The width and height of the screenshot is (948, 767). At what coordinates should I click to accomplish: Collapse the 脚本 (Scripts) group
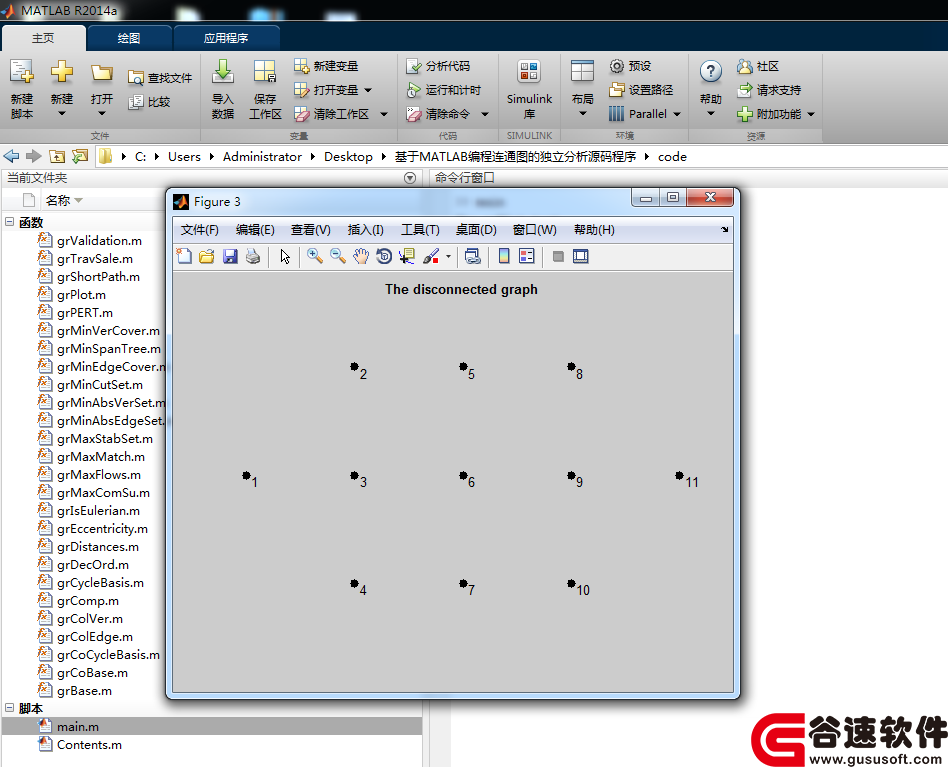click(10, 707)
